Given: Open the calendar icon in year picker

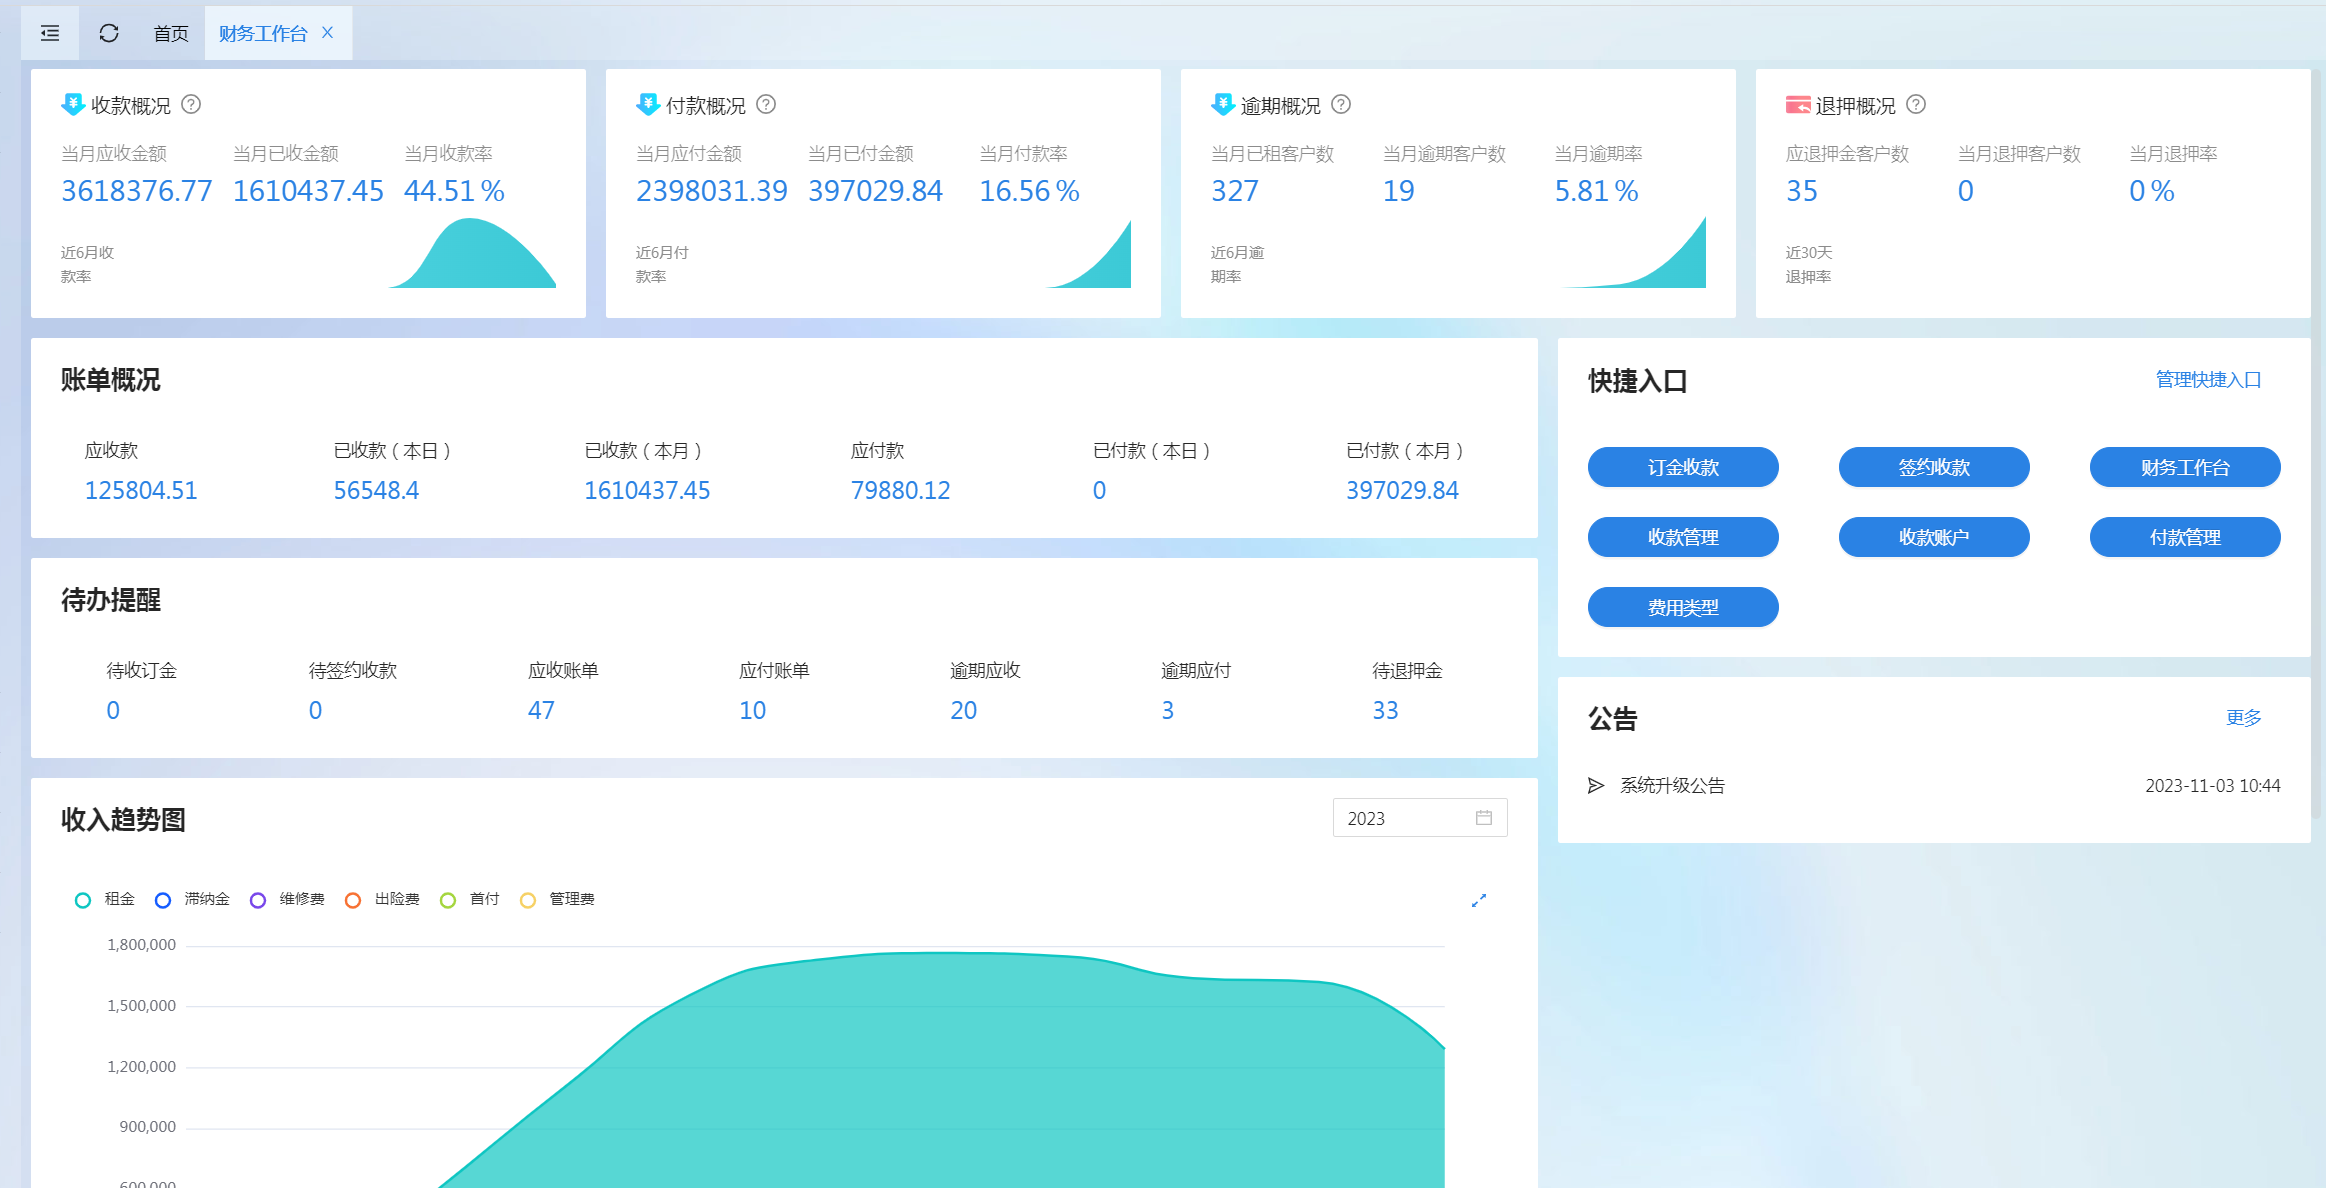Looking at the screenshot, I should [x=1484, y=818].
